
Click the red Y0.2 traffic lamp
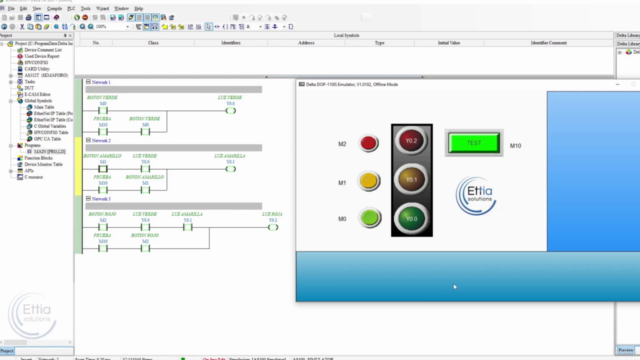411,141
